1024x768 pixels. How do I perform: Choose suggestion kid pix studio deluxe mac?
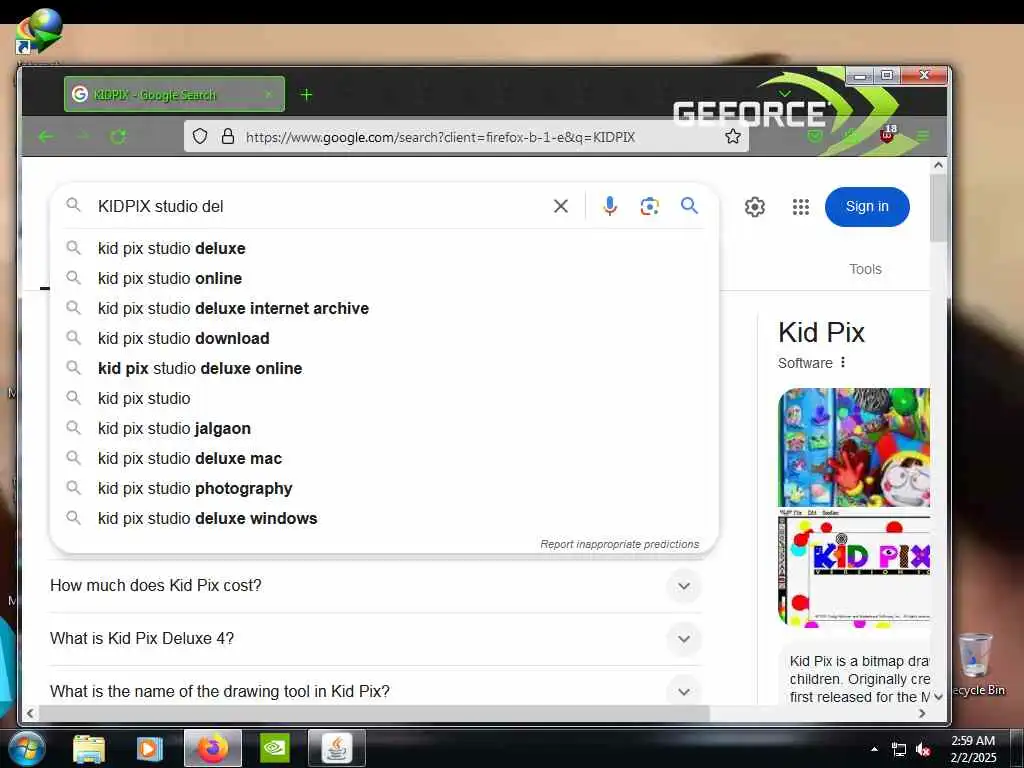(x=384, y=458)
